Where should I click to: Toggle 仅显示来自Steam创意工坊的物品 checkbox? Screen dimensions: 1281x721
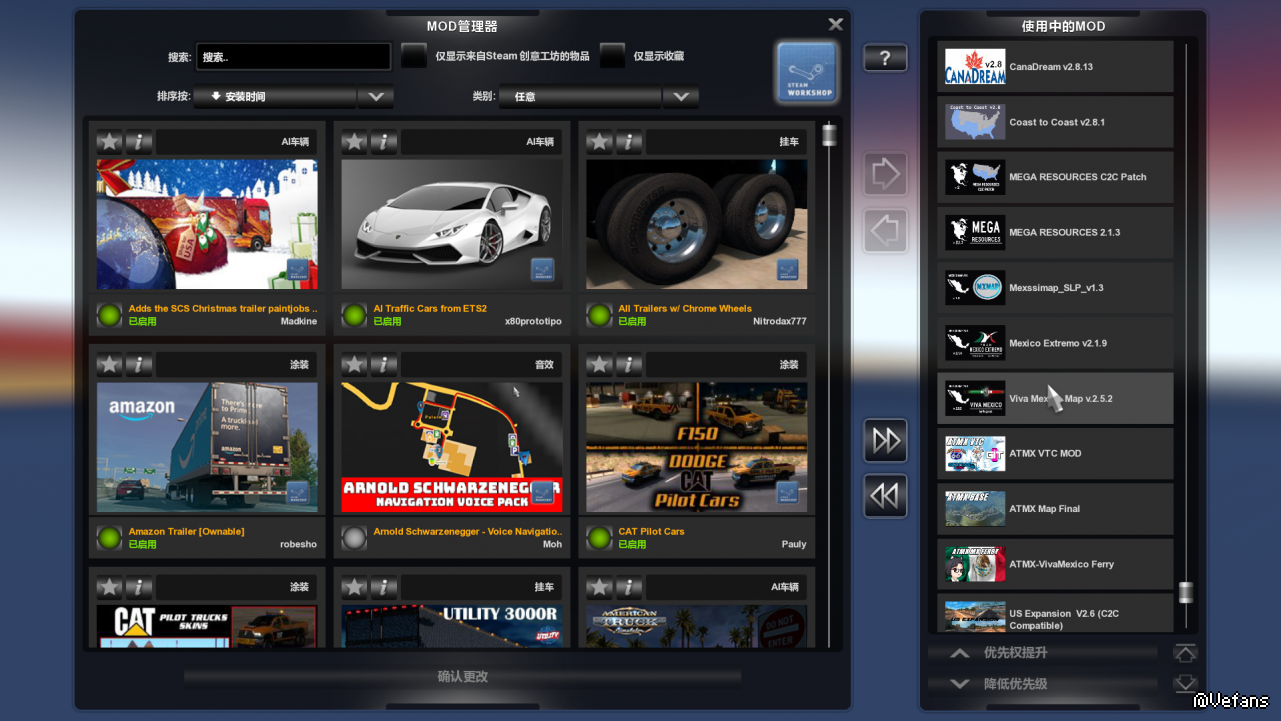click(414, 56)
